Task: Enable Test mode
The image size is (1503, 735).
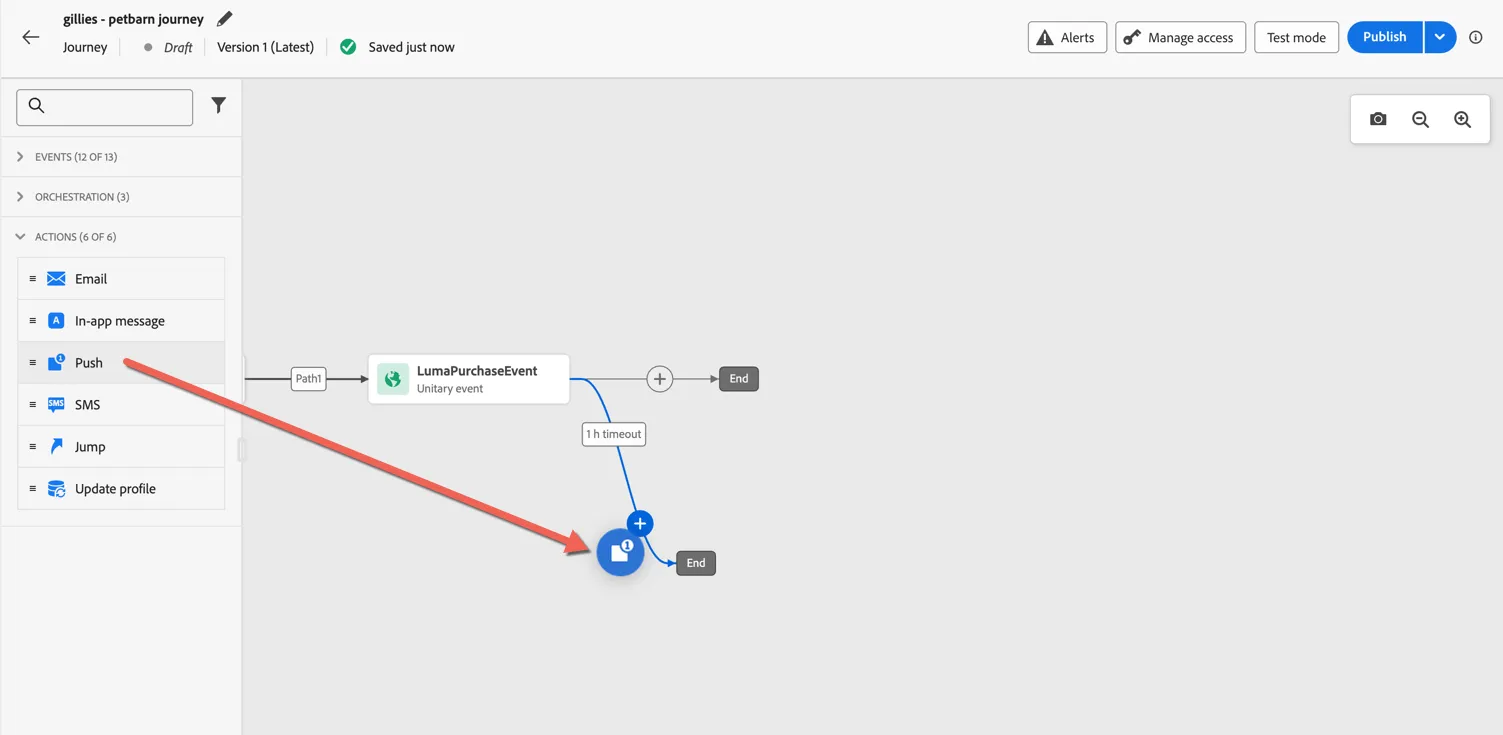Action: point(1296,37)
